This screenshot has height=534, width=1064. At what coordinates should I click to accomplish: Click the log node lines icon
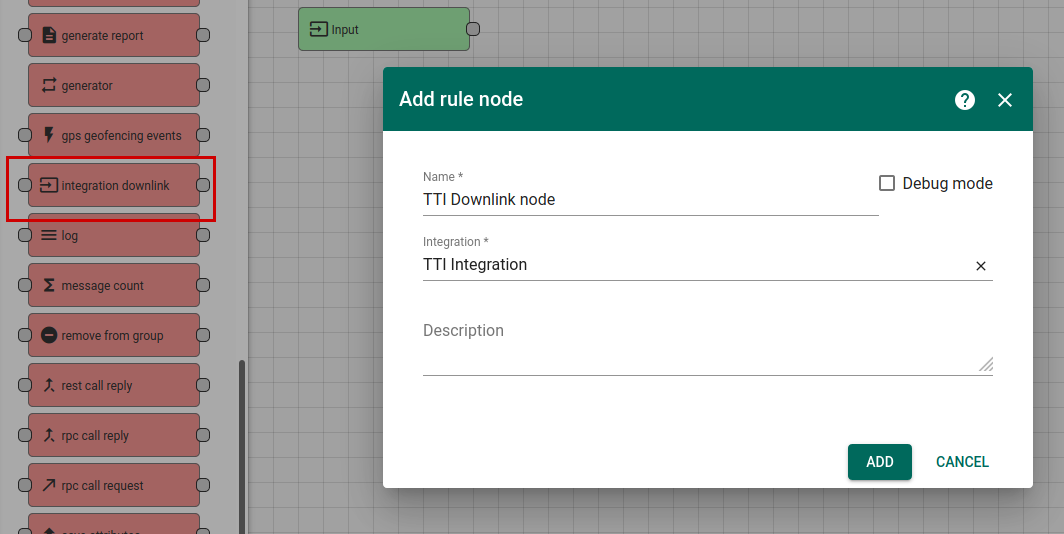(x=49, y=235)
